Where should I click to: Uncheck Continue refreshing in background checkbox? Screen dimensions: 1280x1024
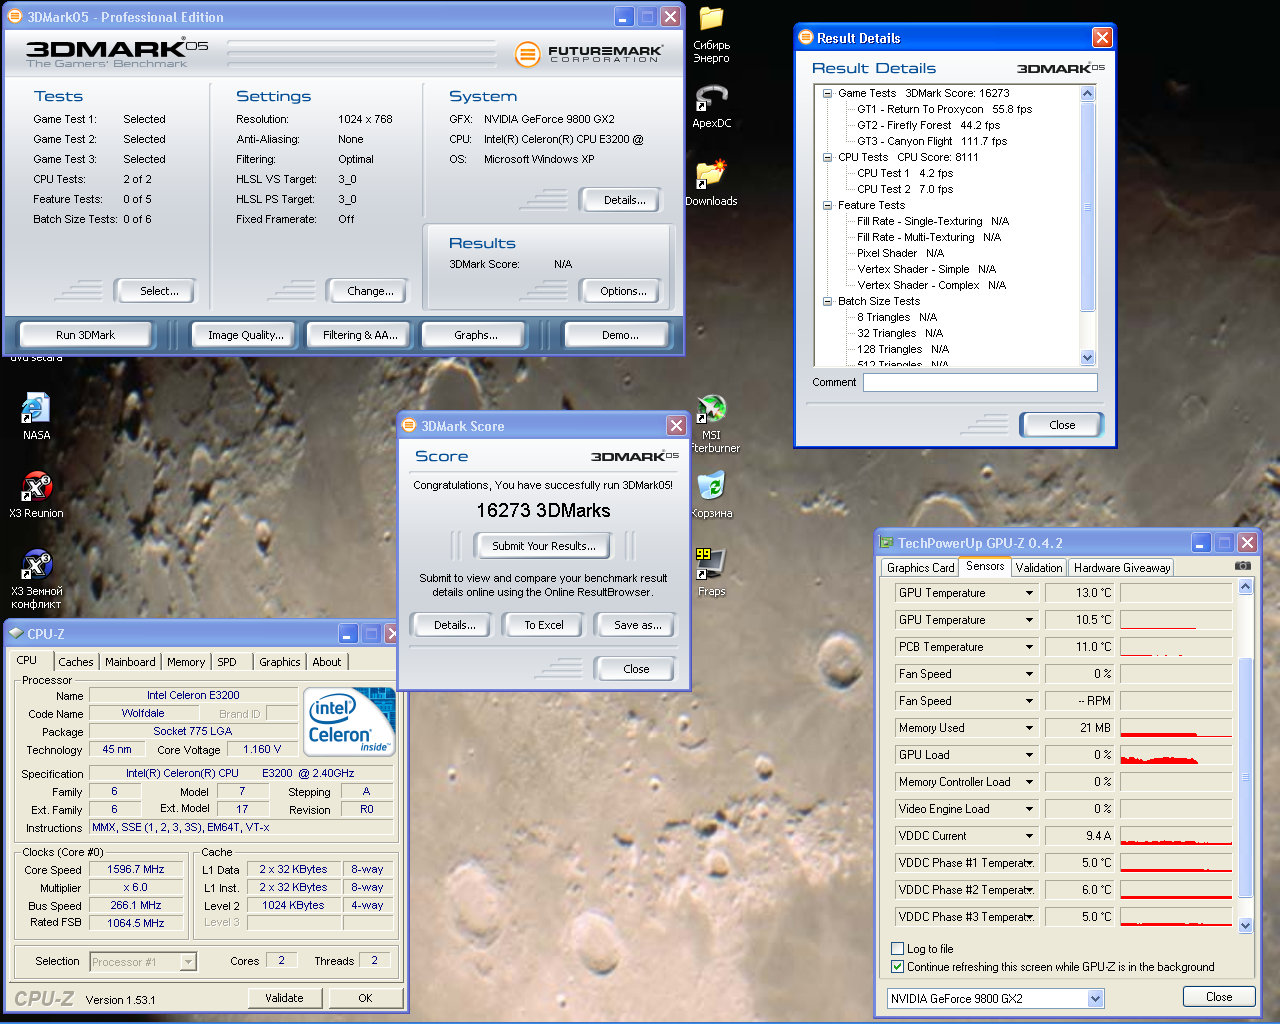(x=897, y=967)
